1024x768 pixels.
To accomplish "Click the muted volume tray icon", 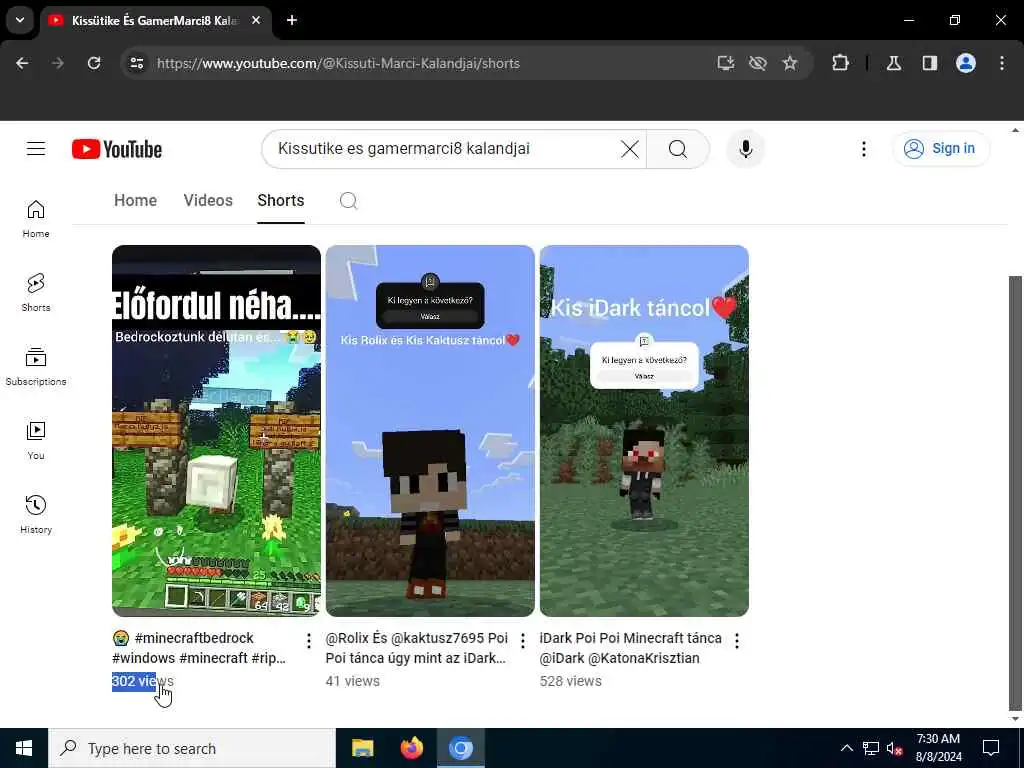I will (x=895, y=748).
